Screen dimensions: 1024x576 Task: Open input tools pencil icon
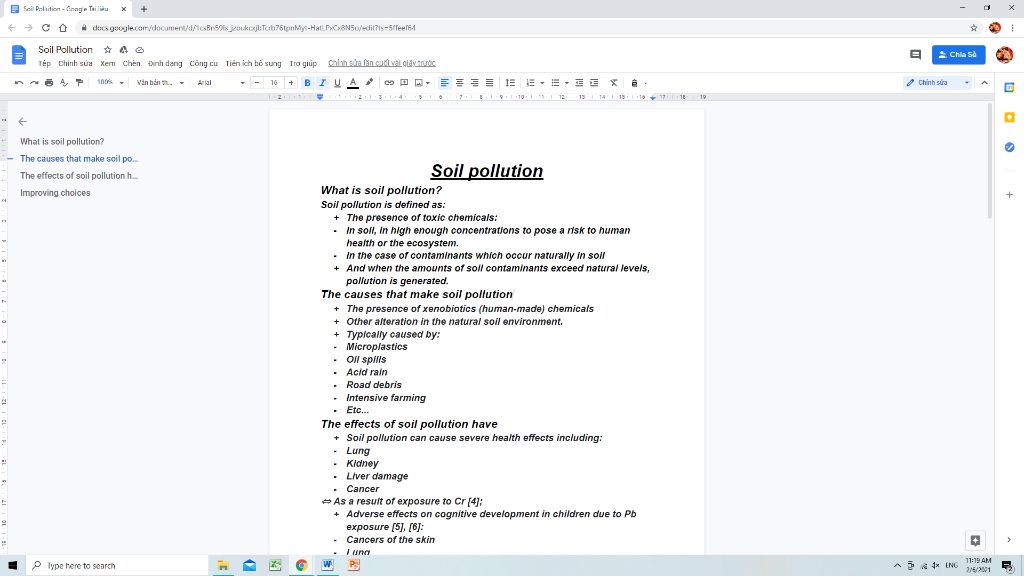coord(634,83)
